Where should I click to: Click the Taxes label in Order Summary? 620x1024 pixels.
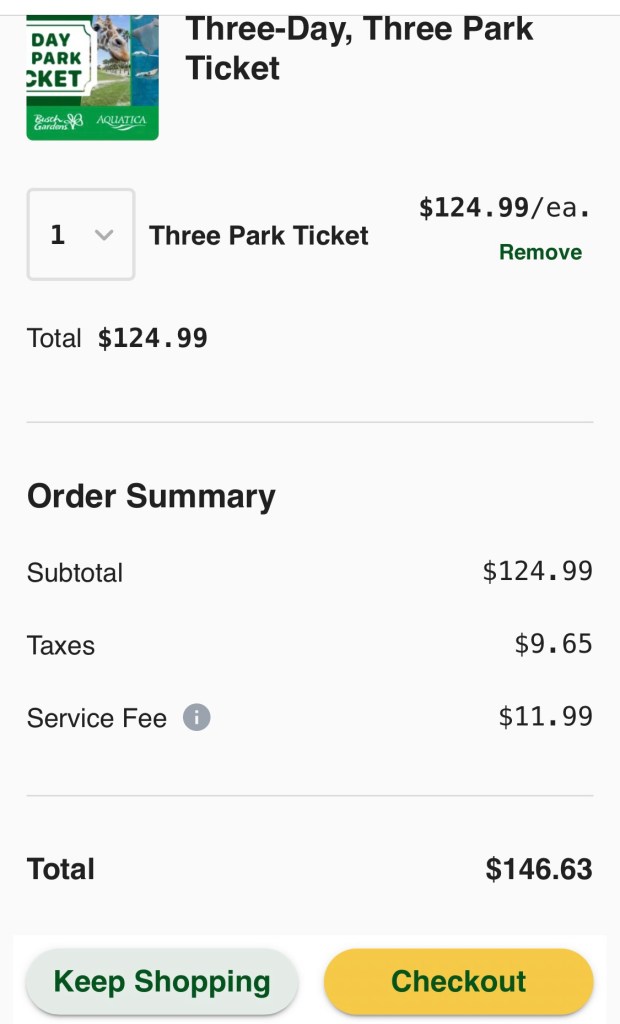tap(61, 645)
